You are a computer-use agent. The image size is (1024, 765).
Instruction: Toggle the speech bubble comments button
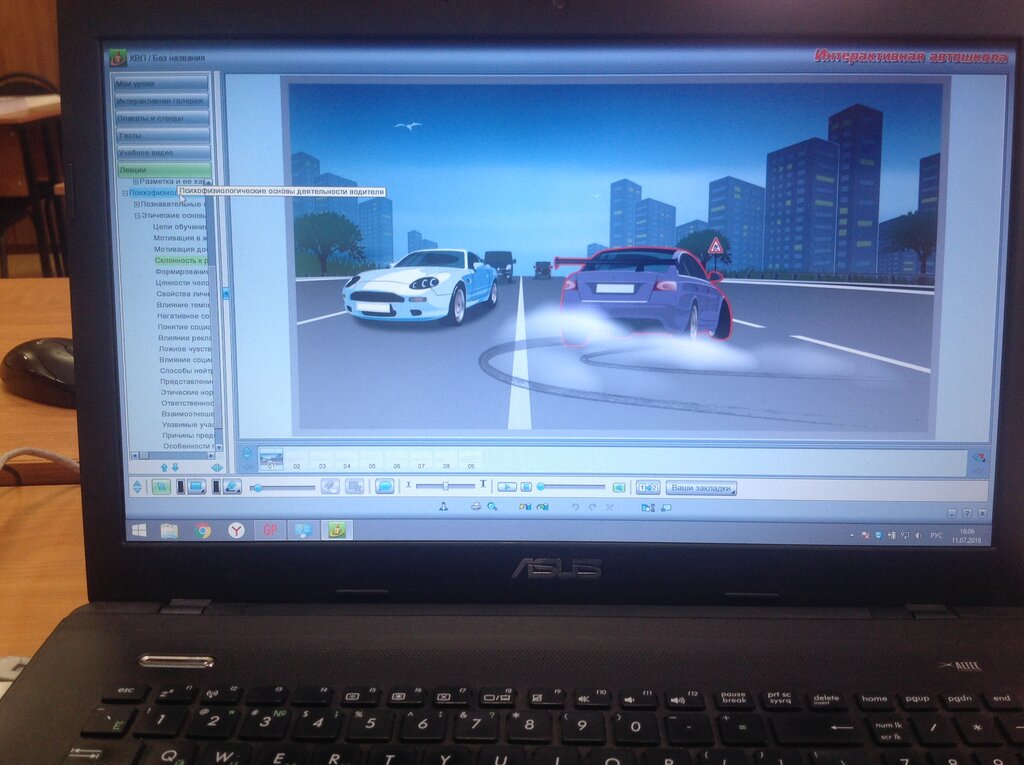[x=385, y=487]
